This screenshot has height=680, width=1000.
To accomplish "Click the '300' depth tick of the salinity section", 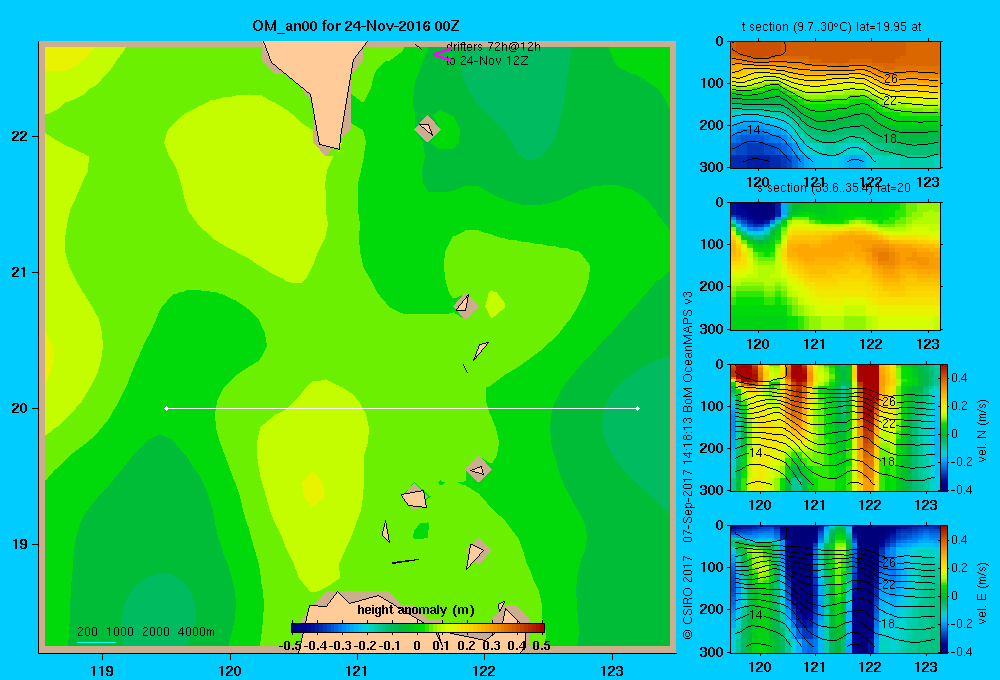I will click(712, 329).
